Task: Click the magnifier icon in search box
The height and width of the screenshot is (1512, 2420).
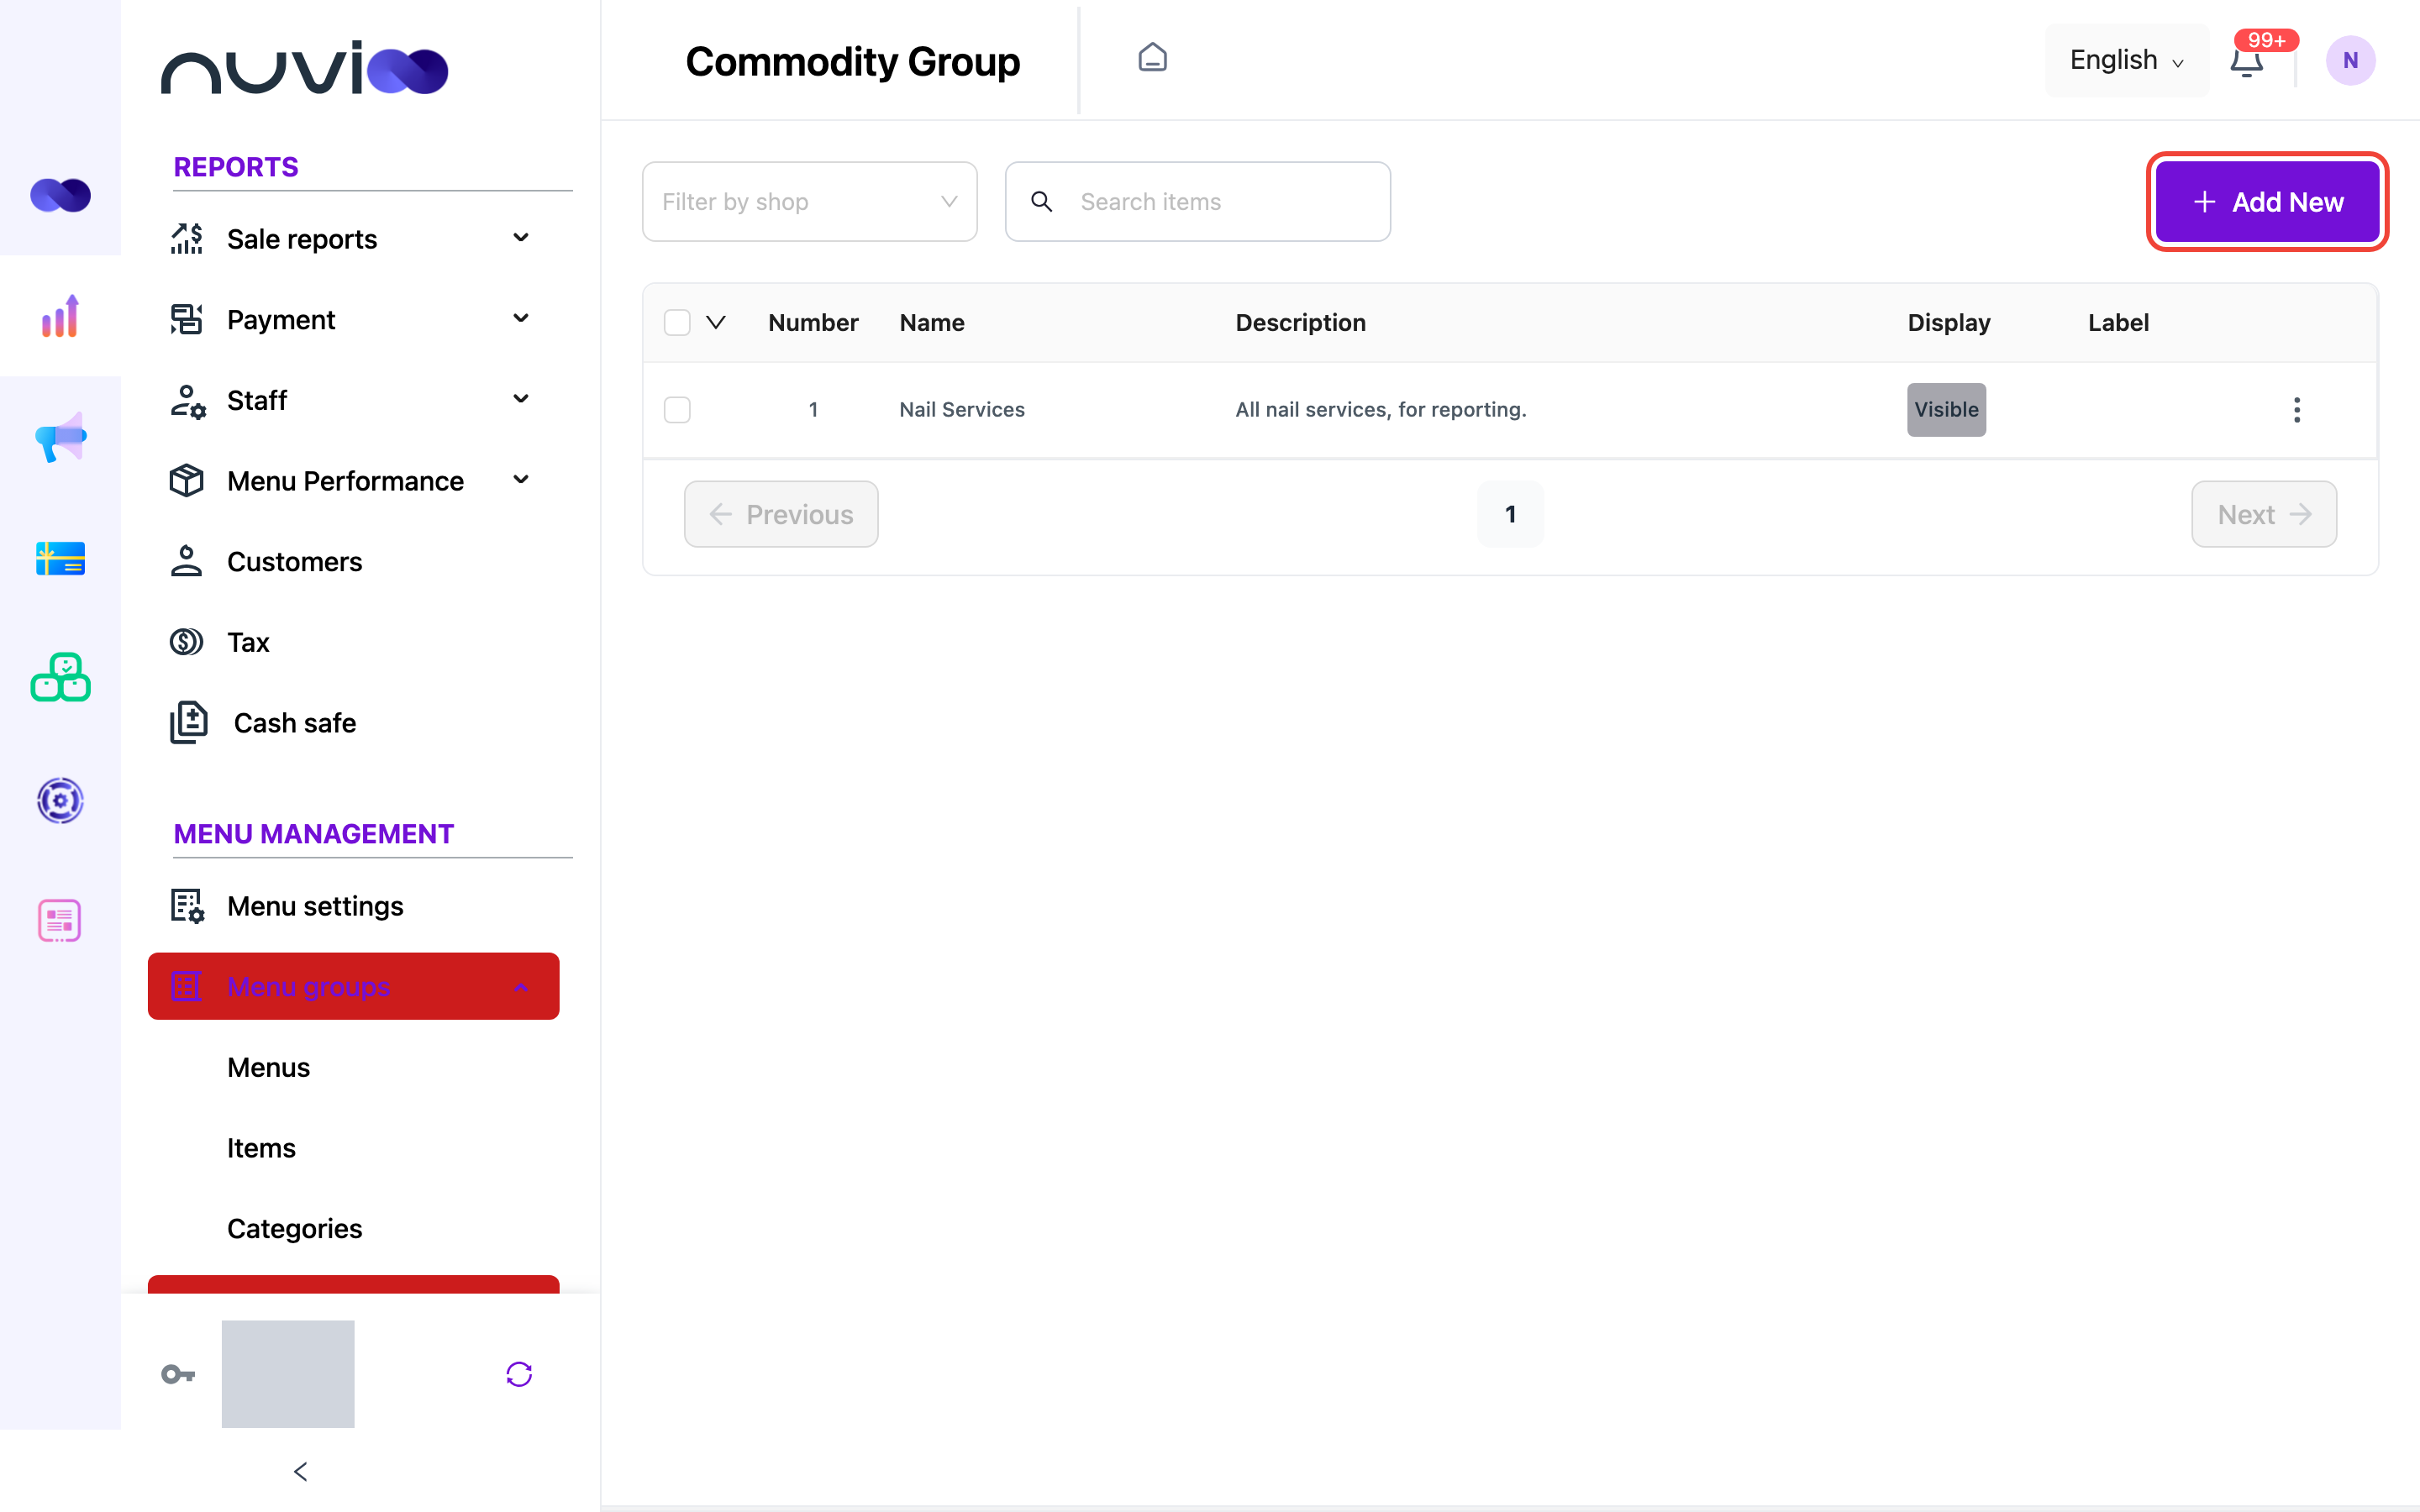Action: click(1041, 202)
